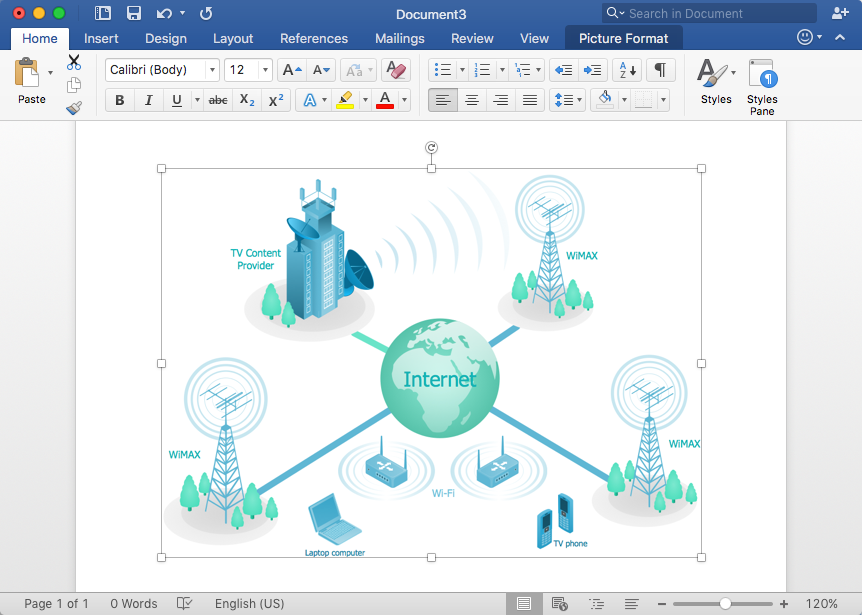This screenshot has width=862, height=615.
Task: Click English (US) language in status bar
Action: click(249, 603)
